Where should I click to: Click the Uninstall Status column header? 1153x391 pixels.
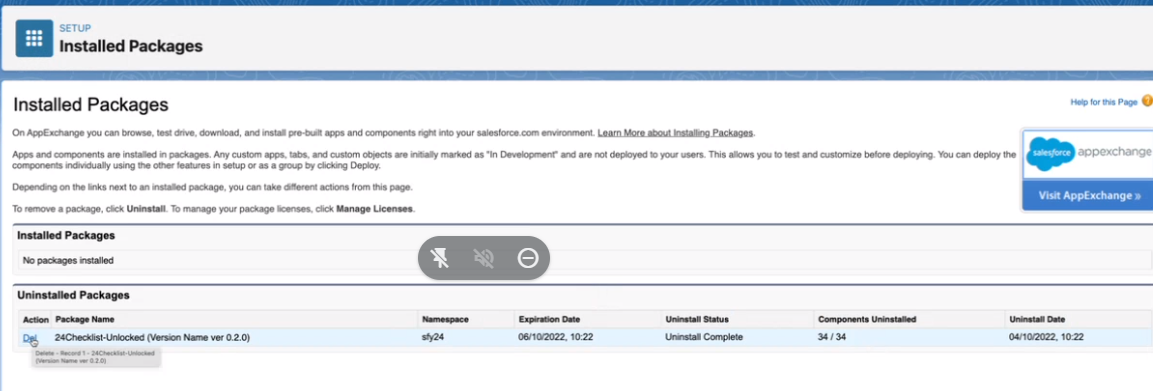tap(697, 320)
